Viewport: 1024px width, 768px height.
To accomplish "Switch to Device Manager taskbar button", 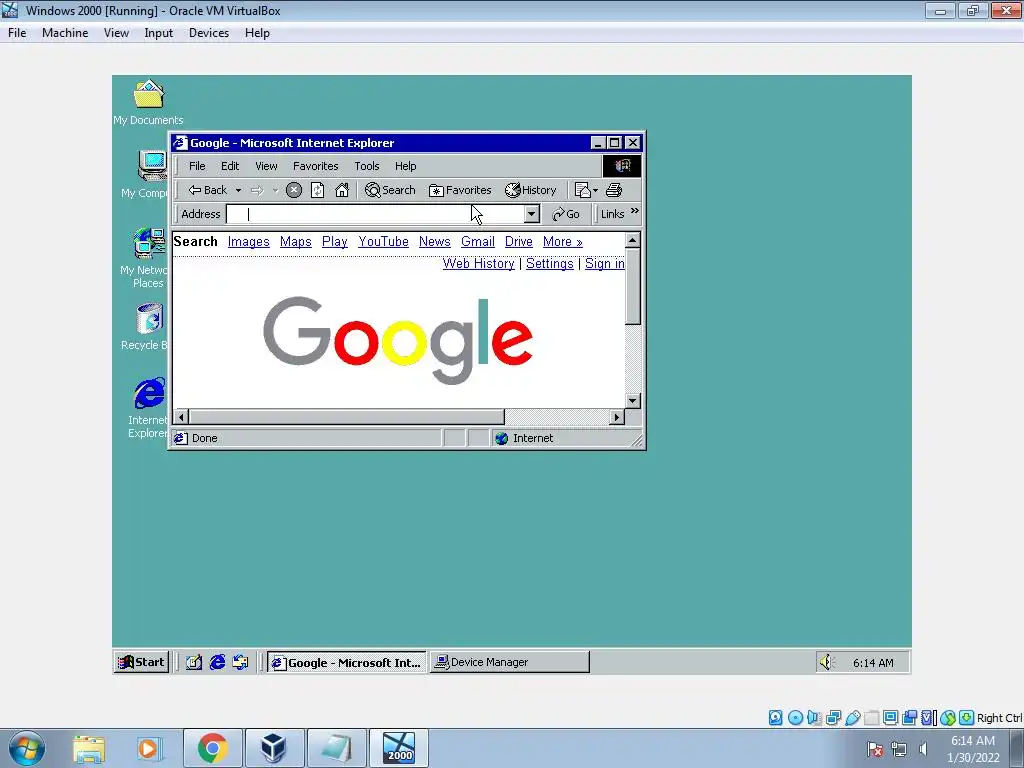I will point(509,662).
